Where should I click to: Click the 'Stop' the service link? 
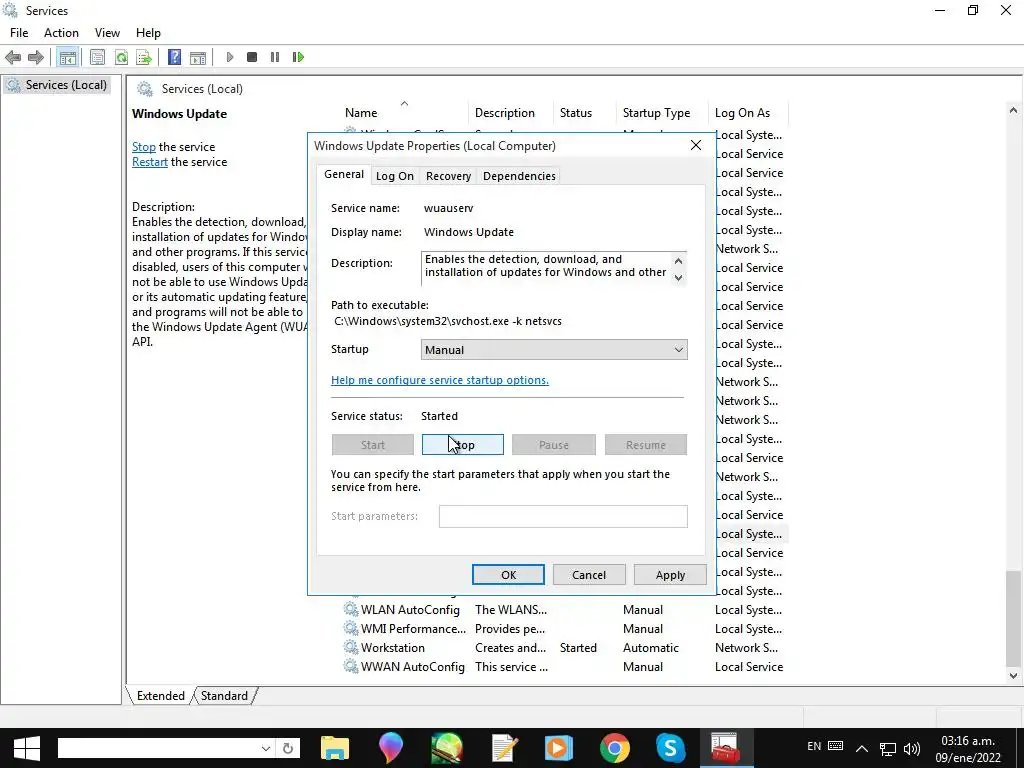[x=144, y=147]
